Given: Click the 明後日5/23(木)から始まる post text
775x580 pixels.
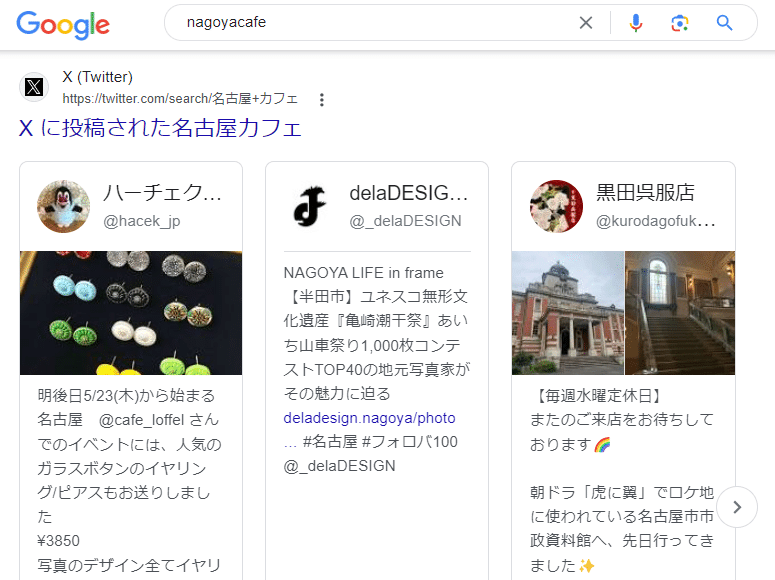Looking at the screenshot, I should click(126, 396).
